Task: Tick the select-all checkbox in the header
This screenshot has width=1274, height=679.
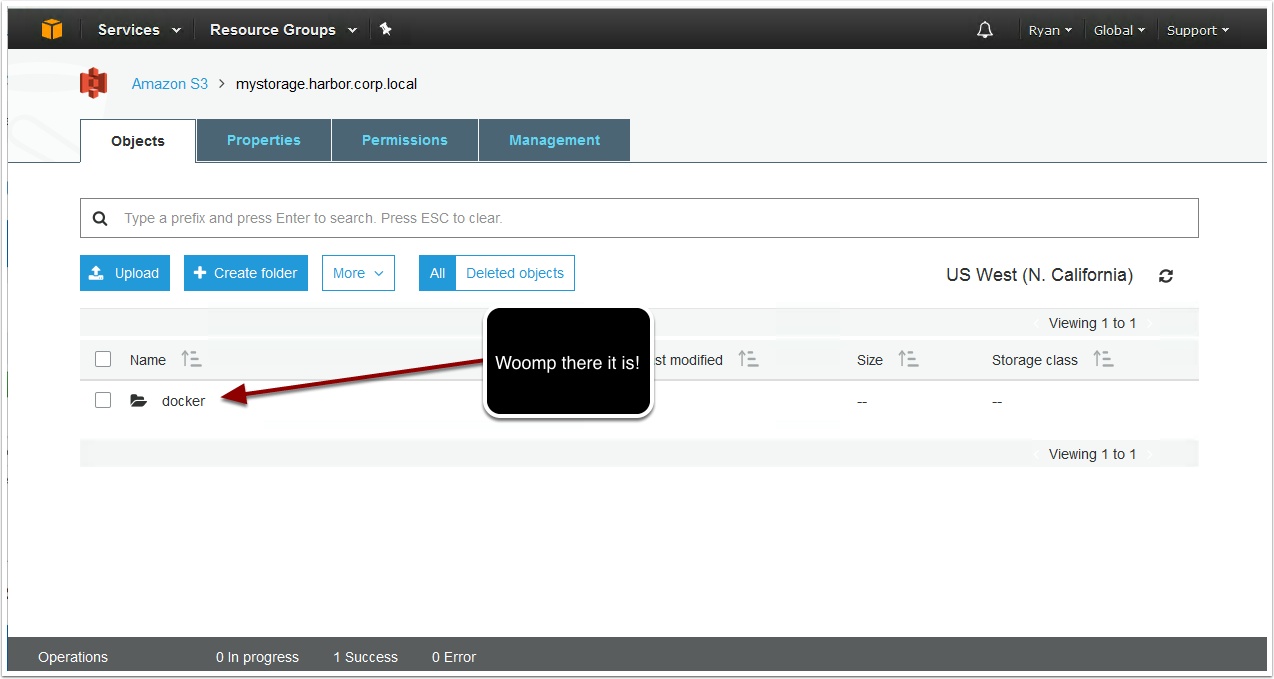Action: 103,359
